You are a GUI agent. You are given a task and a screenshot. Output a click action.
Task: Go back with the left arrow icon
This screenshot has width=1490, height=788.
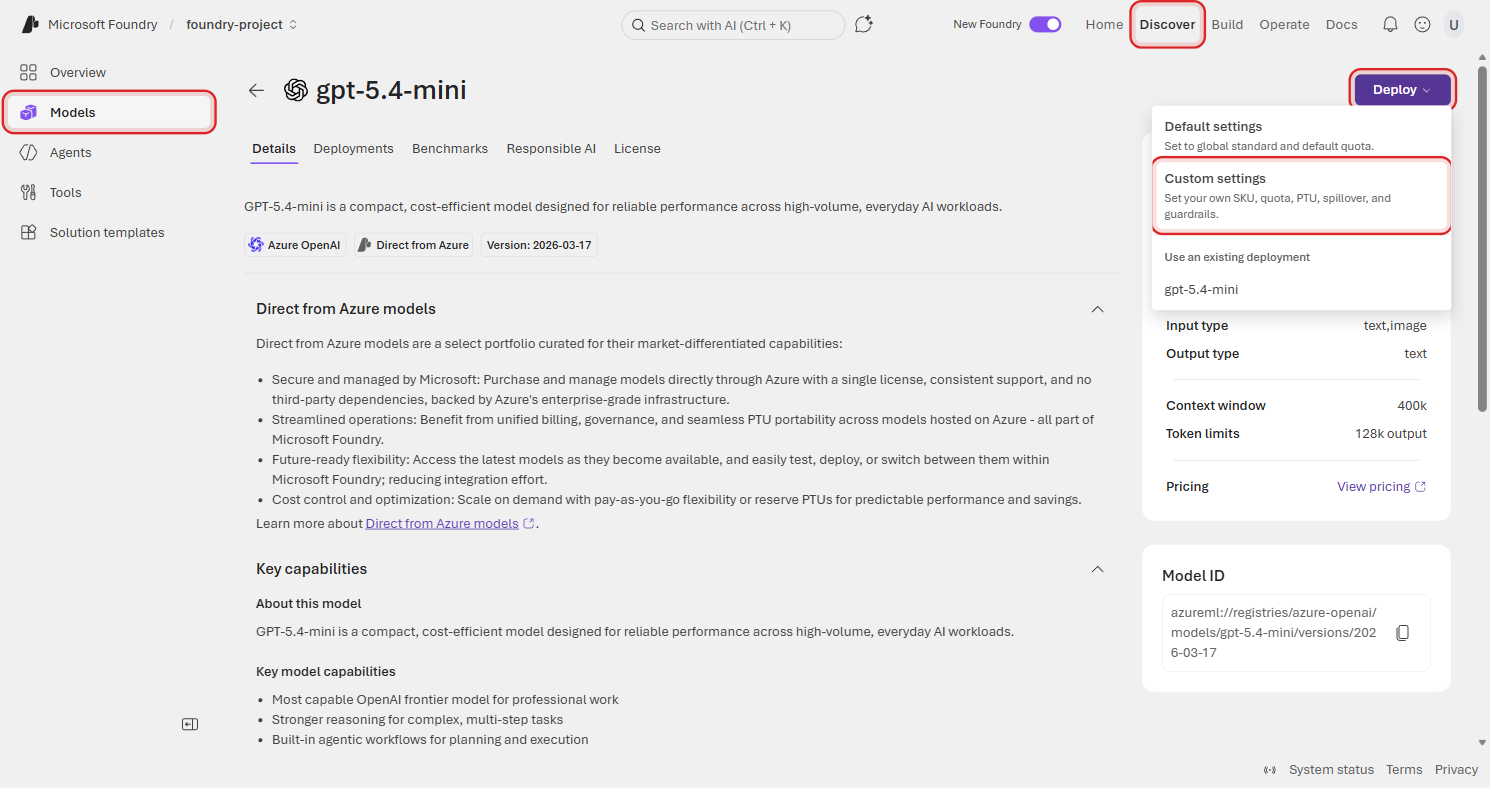(256, 90)
